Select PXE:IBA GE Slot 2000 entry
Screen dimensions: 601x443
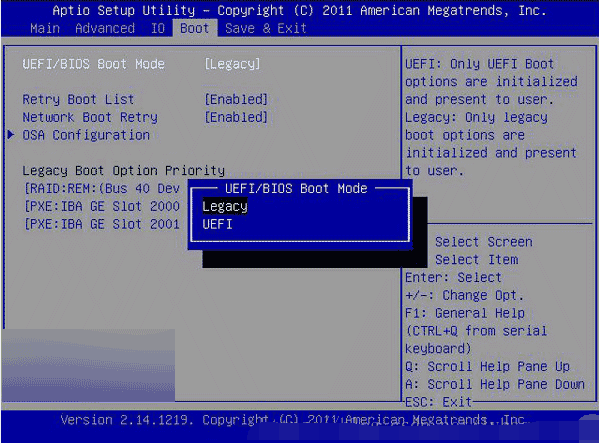tap(102, 207)
